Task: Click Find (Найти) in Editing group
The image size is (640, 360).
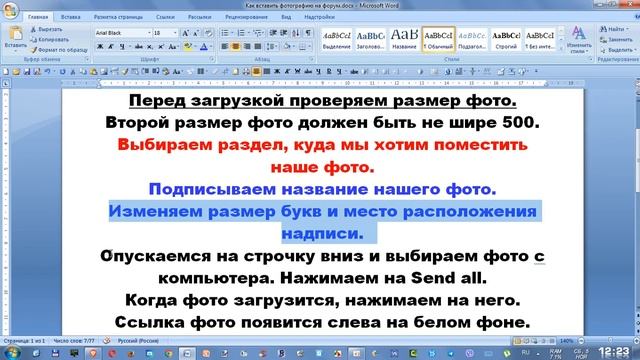Action: (614, 29)
